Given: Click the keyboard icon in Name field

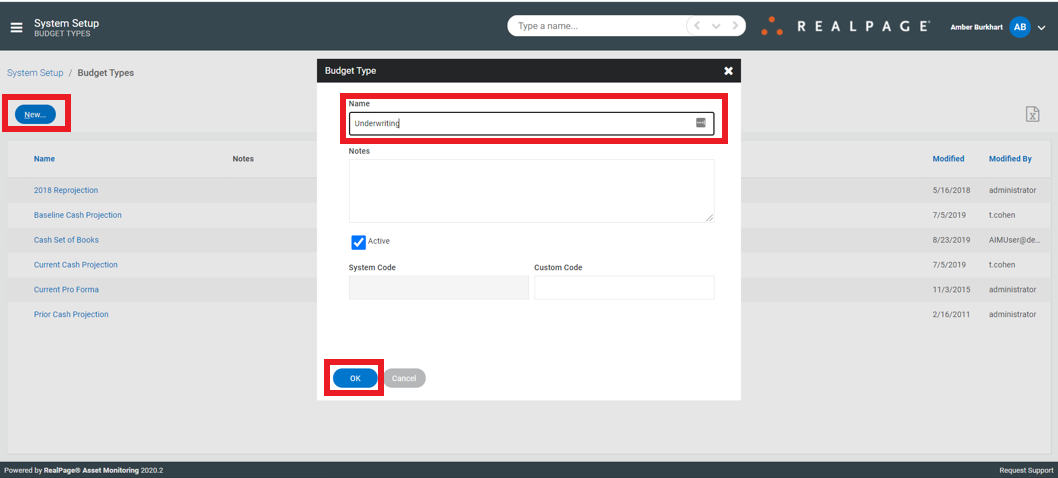Looking at the screenshot, I should coord(700,123).
